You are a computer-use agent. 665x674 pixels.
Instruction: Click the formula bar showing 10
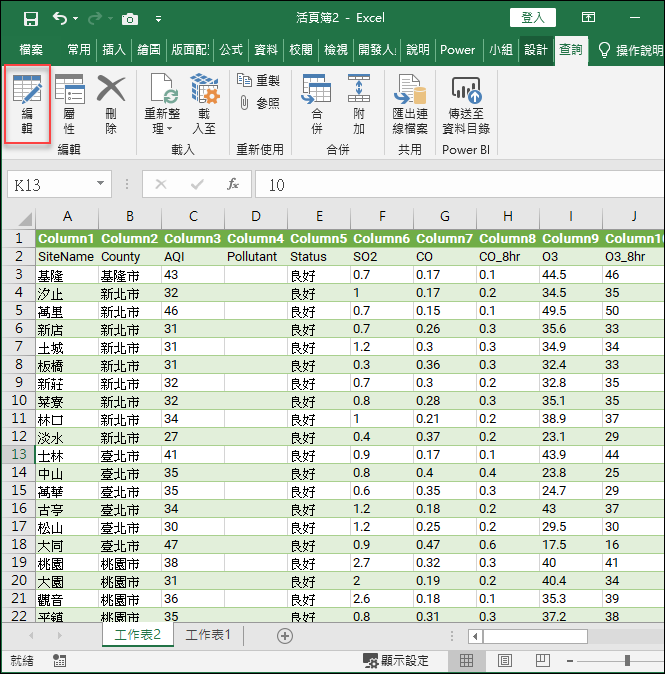pos(460,184)
